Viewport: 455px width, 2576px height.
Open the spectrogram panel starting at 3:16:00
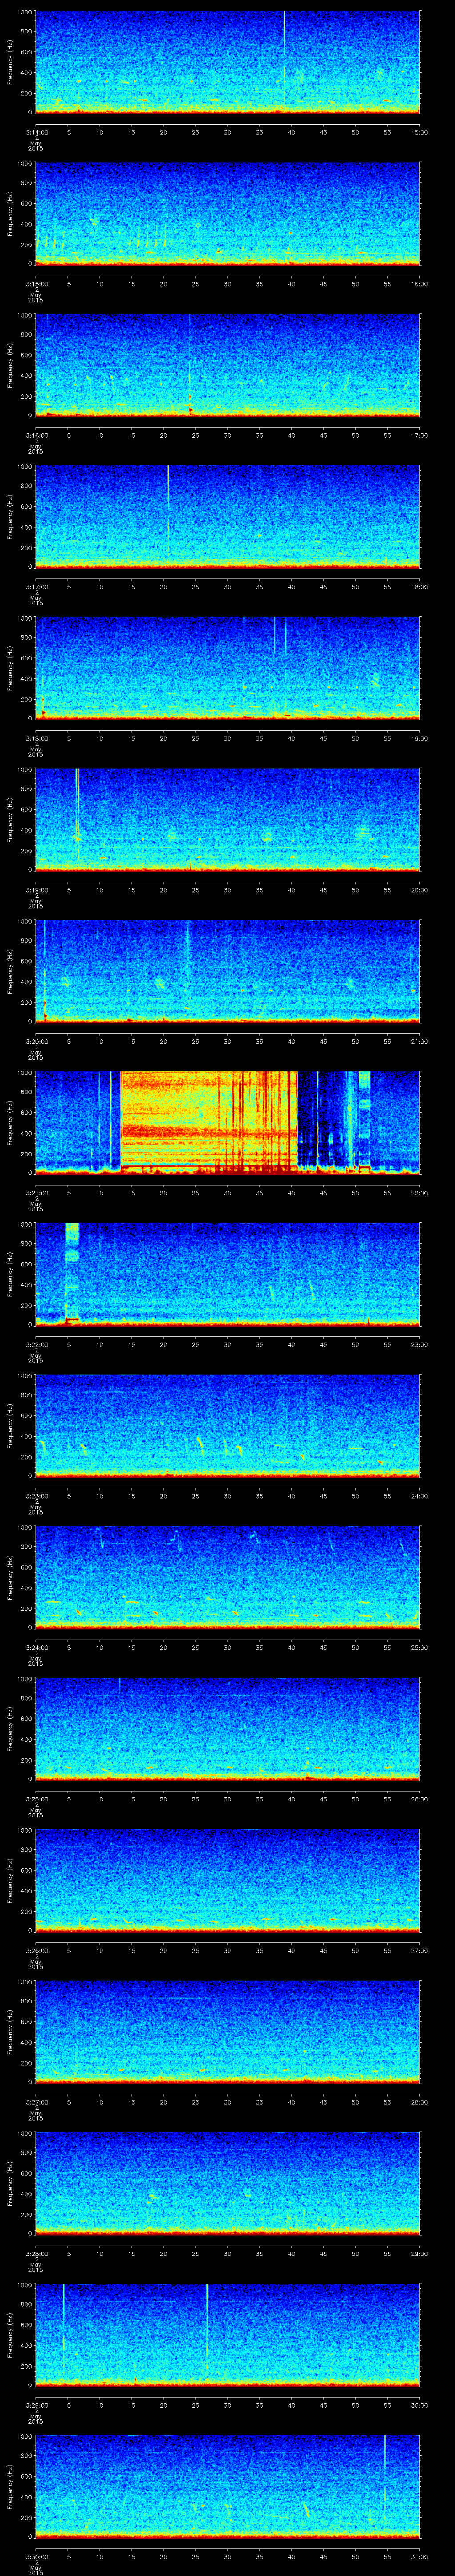pyautogui.click(x=228, y=365)
